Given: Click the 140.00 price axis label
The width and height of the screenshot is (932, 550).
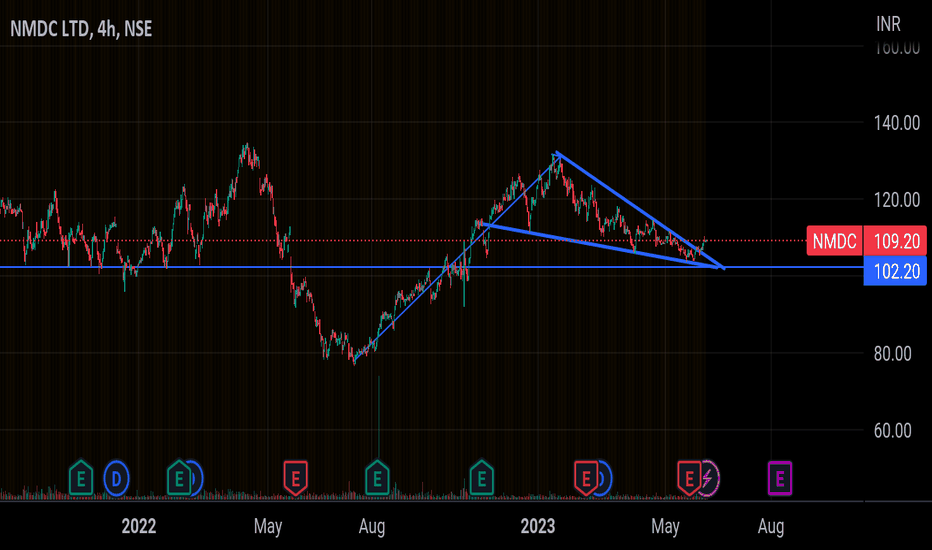Looking at the screenshot, I should click(896, 123).
